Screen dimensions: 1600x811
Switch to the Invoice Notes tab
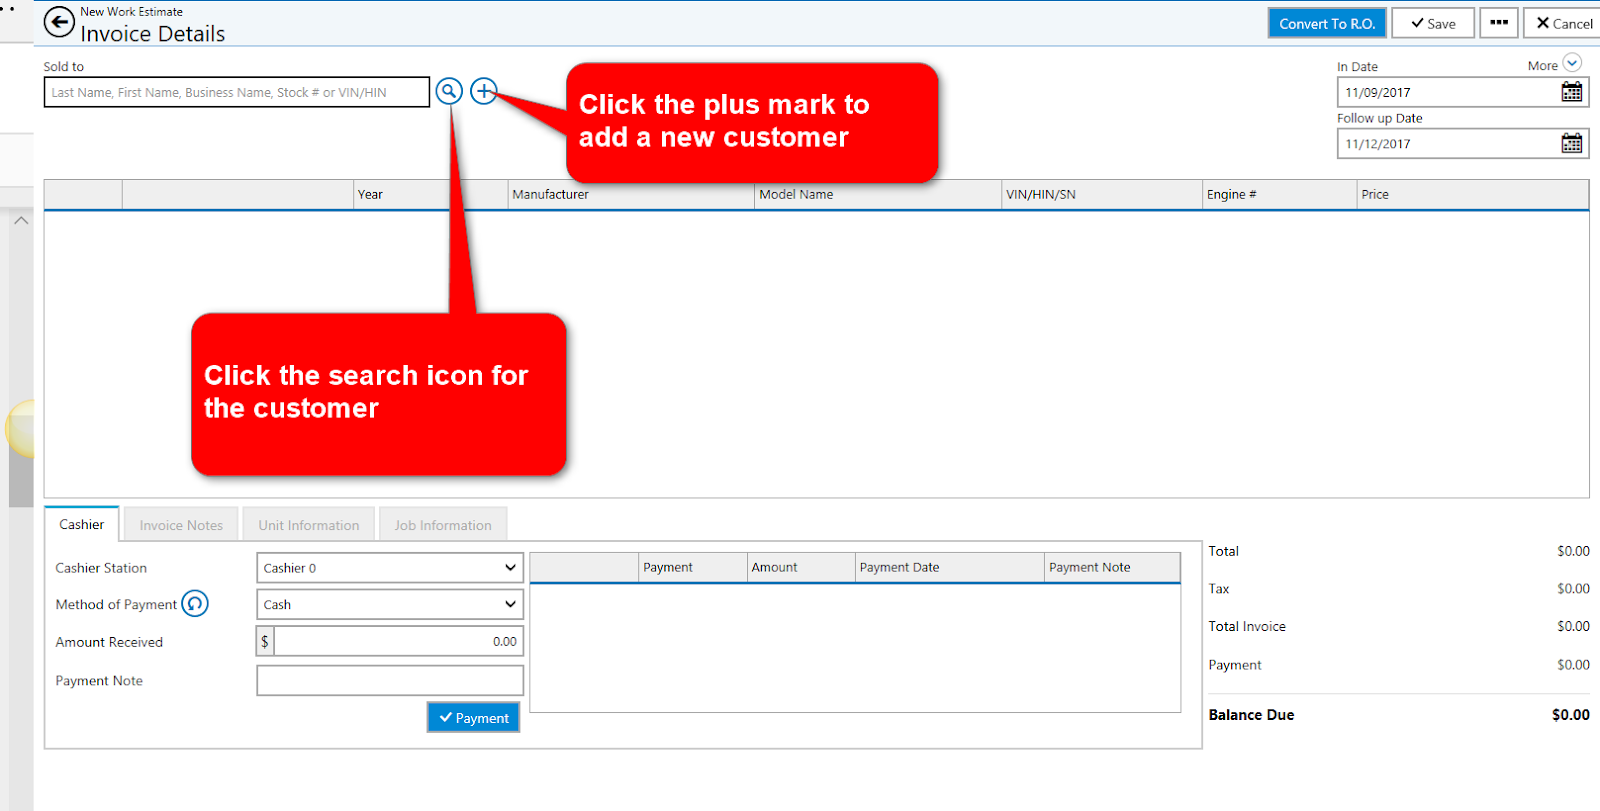point(181,525)
